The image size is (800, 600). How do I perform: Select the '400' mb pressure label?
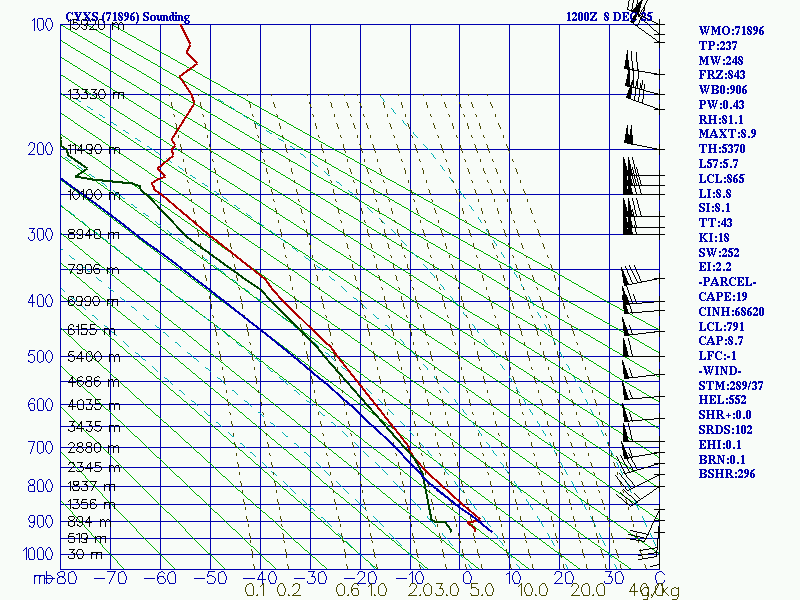coord(40,301)
